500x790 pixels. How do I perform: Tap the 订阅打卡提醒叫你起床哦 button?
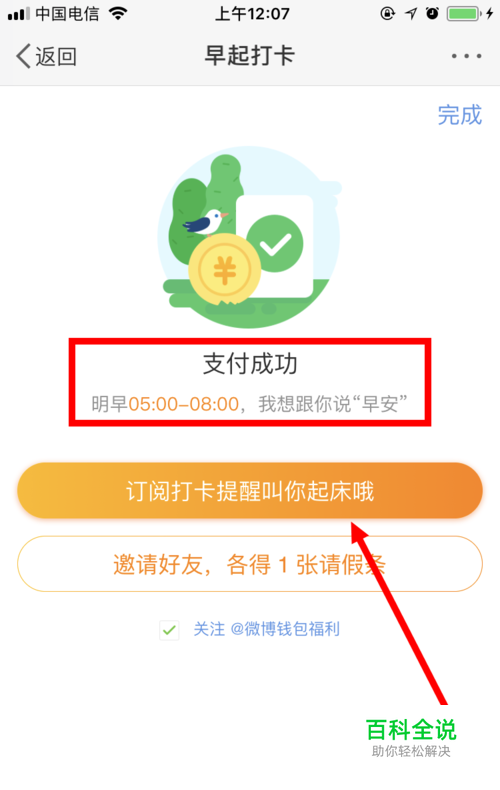pos(250,491)
